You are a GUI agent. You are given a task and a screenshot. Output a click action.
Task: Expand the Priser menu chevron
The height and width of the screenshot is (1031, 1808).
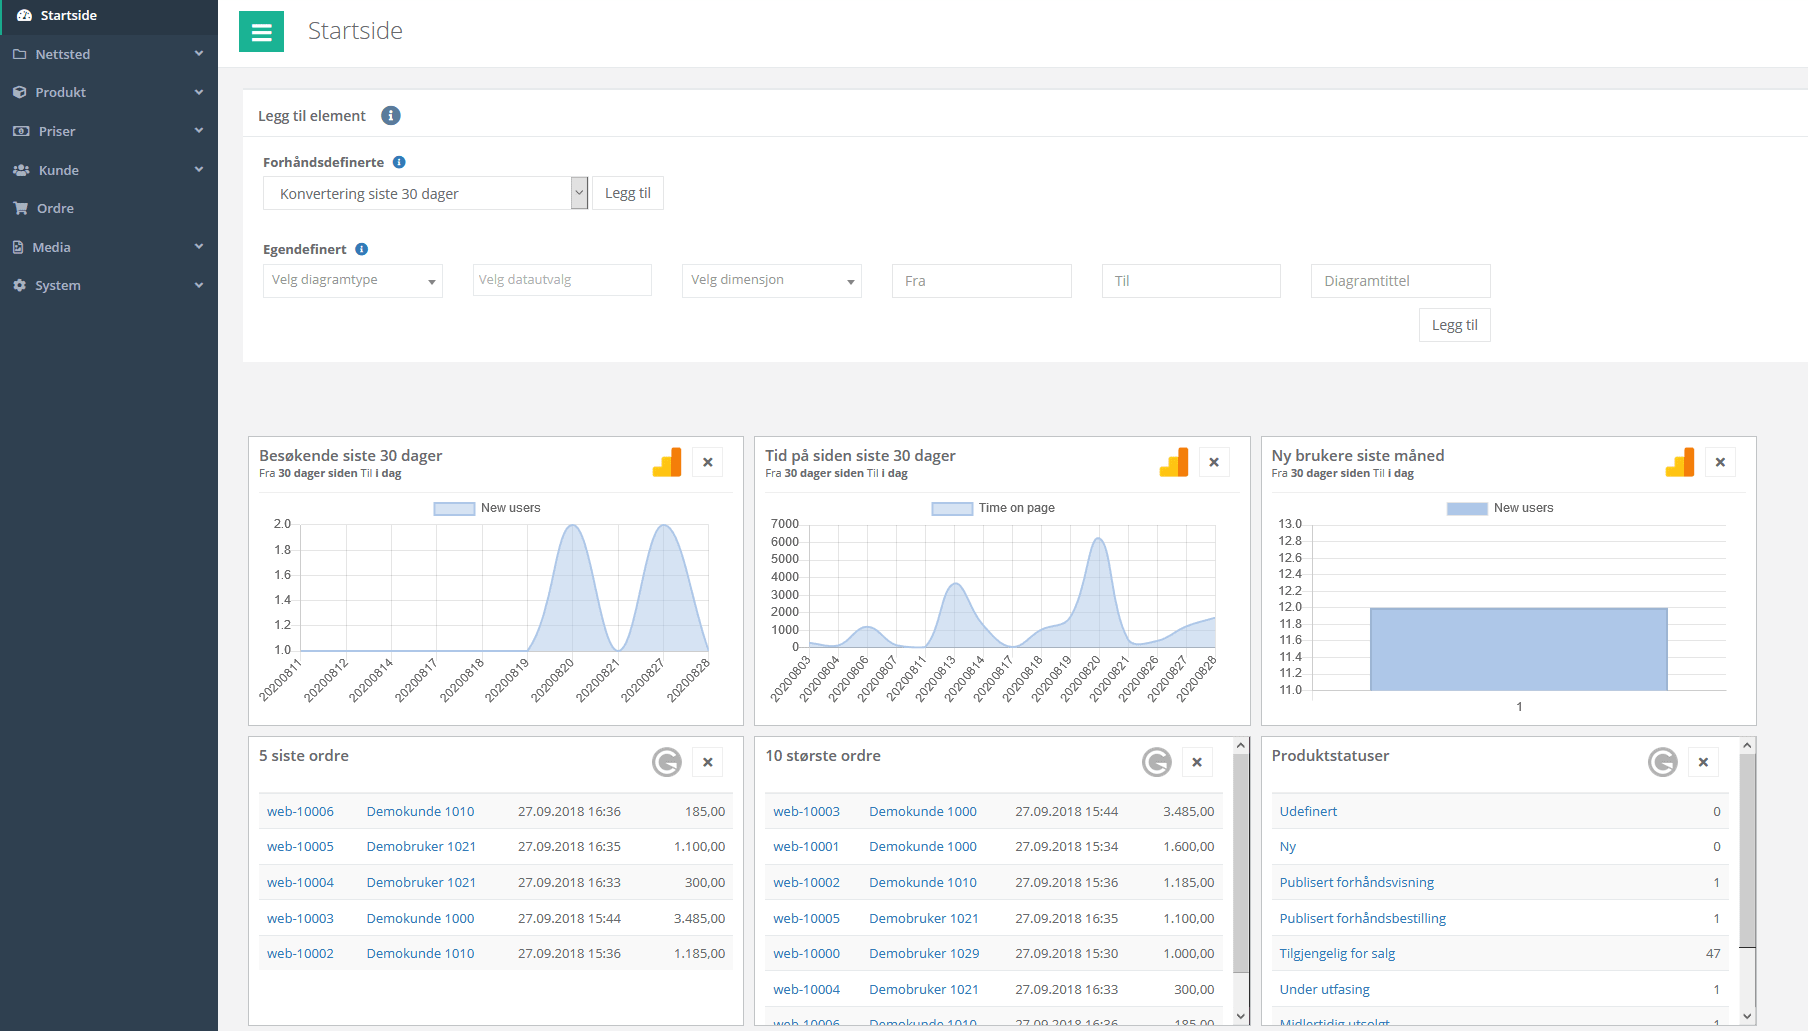click(199, 131)
